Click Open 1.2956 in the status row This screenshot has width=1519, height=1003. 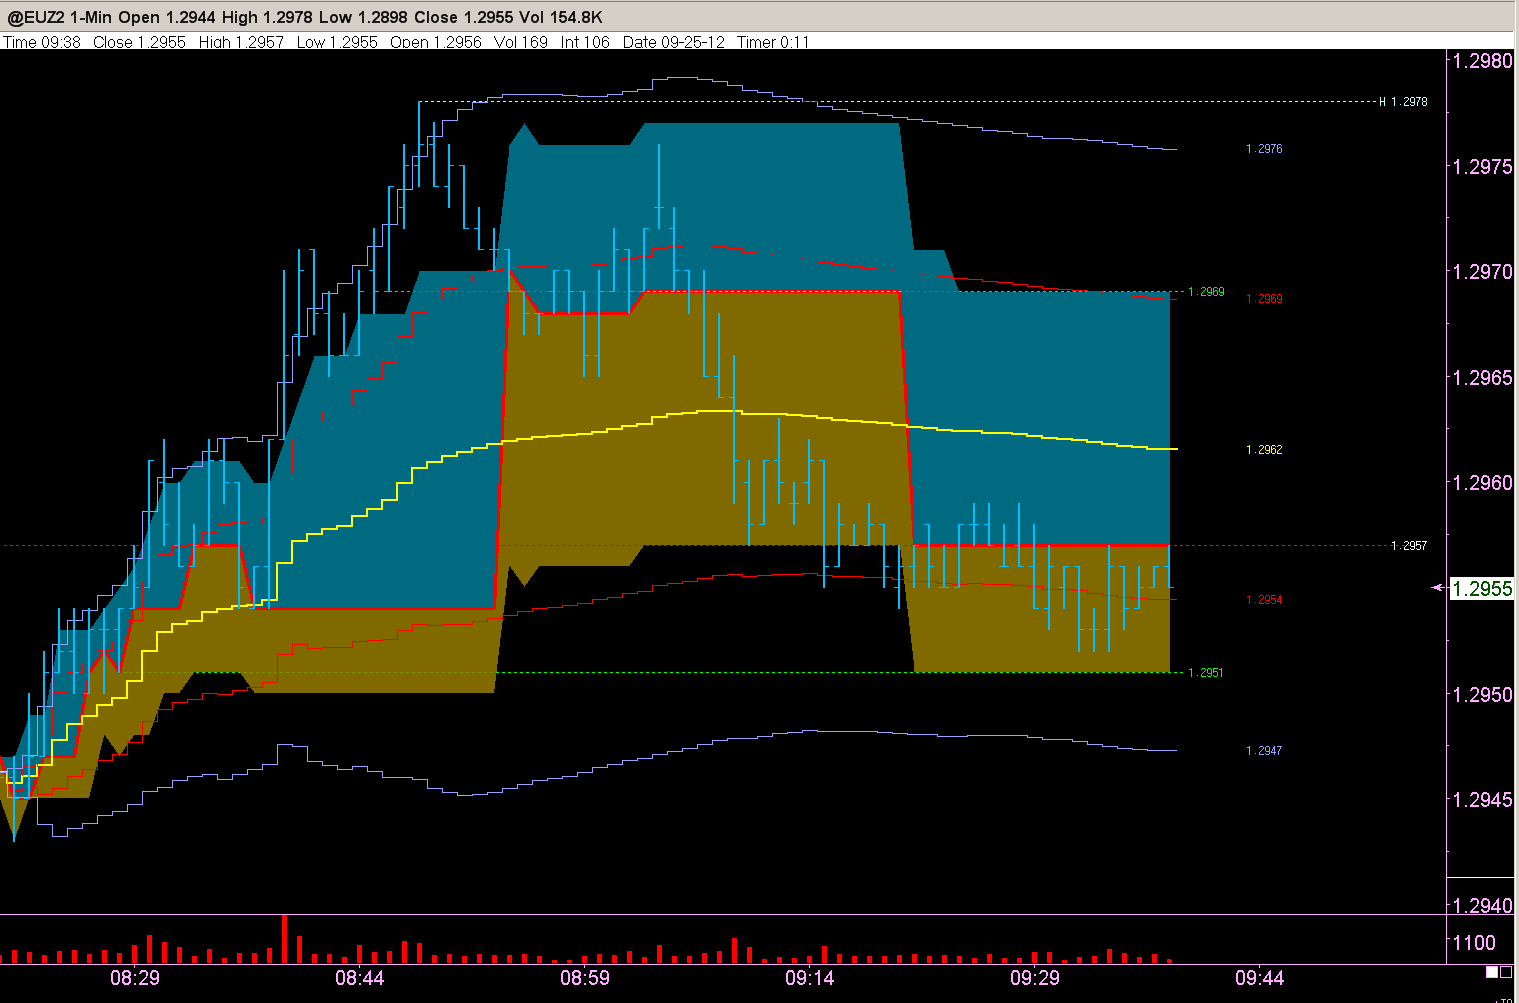(436, 42)
